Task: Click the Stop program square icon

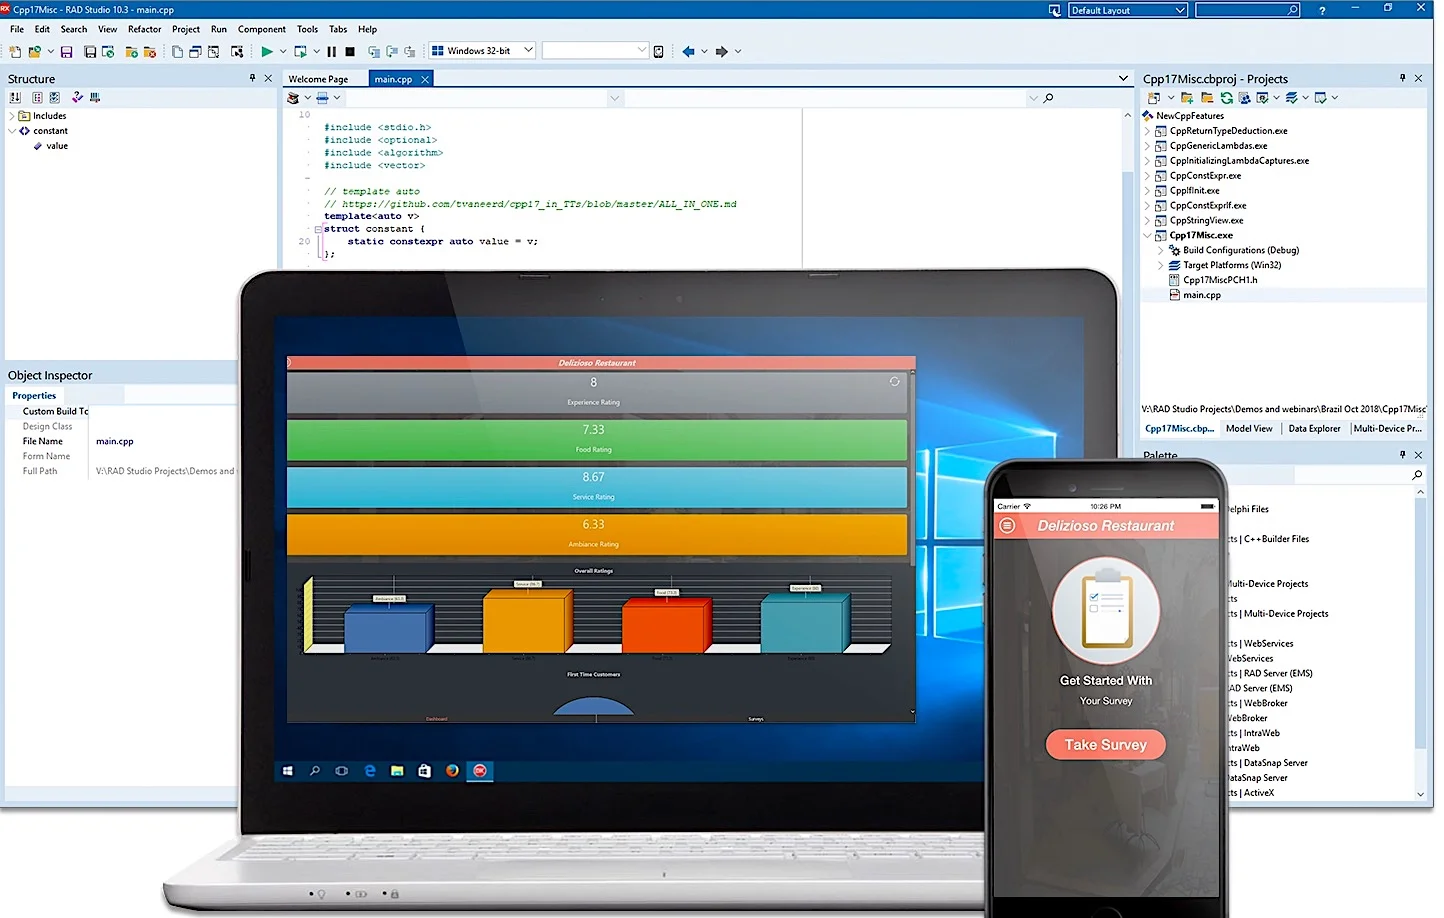Action: click(350, 51)
